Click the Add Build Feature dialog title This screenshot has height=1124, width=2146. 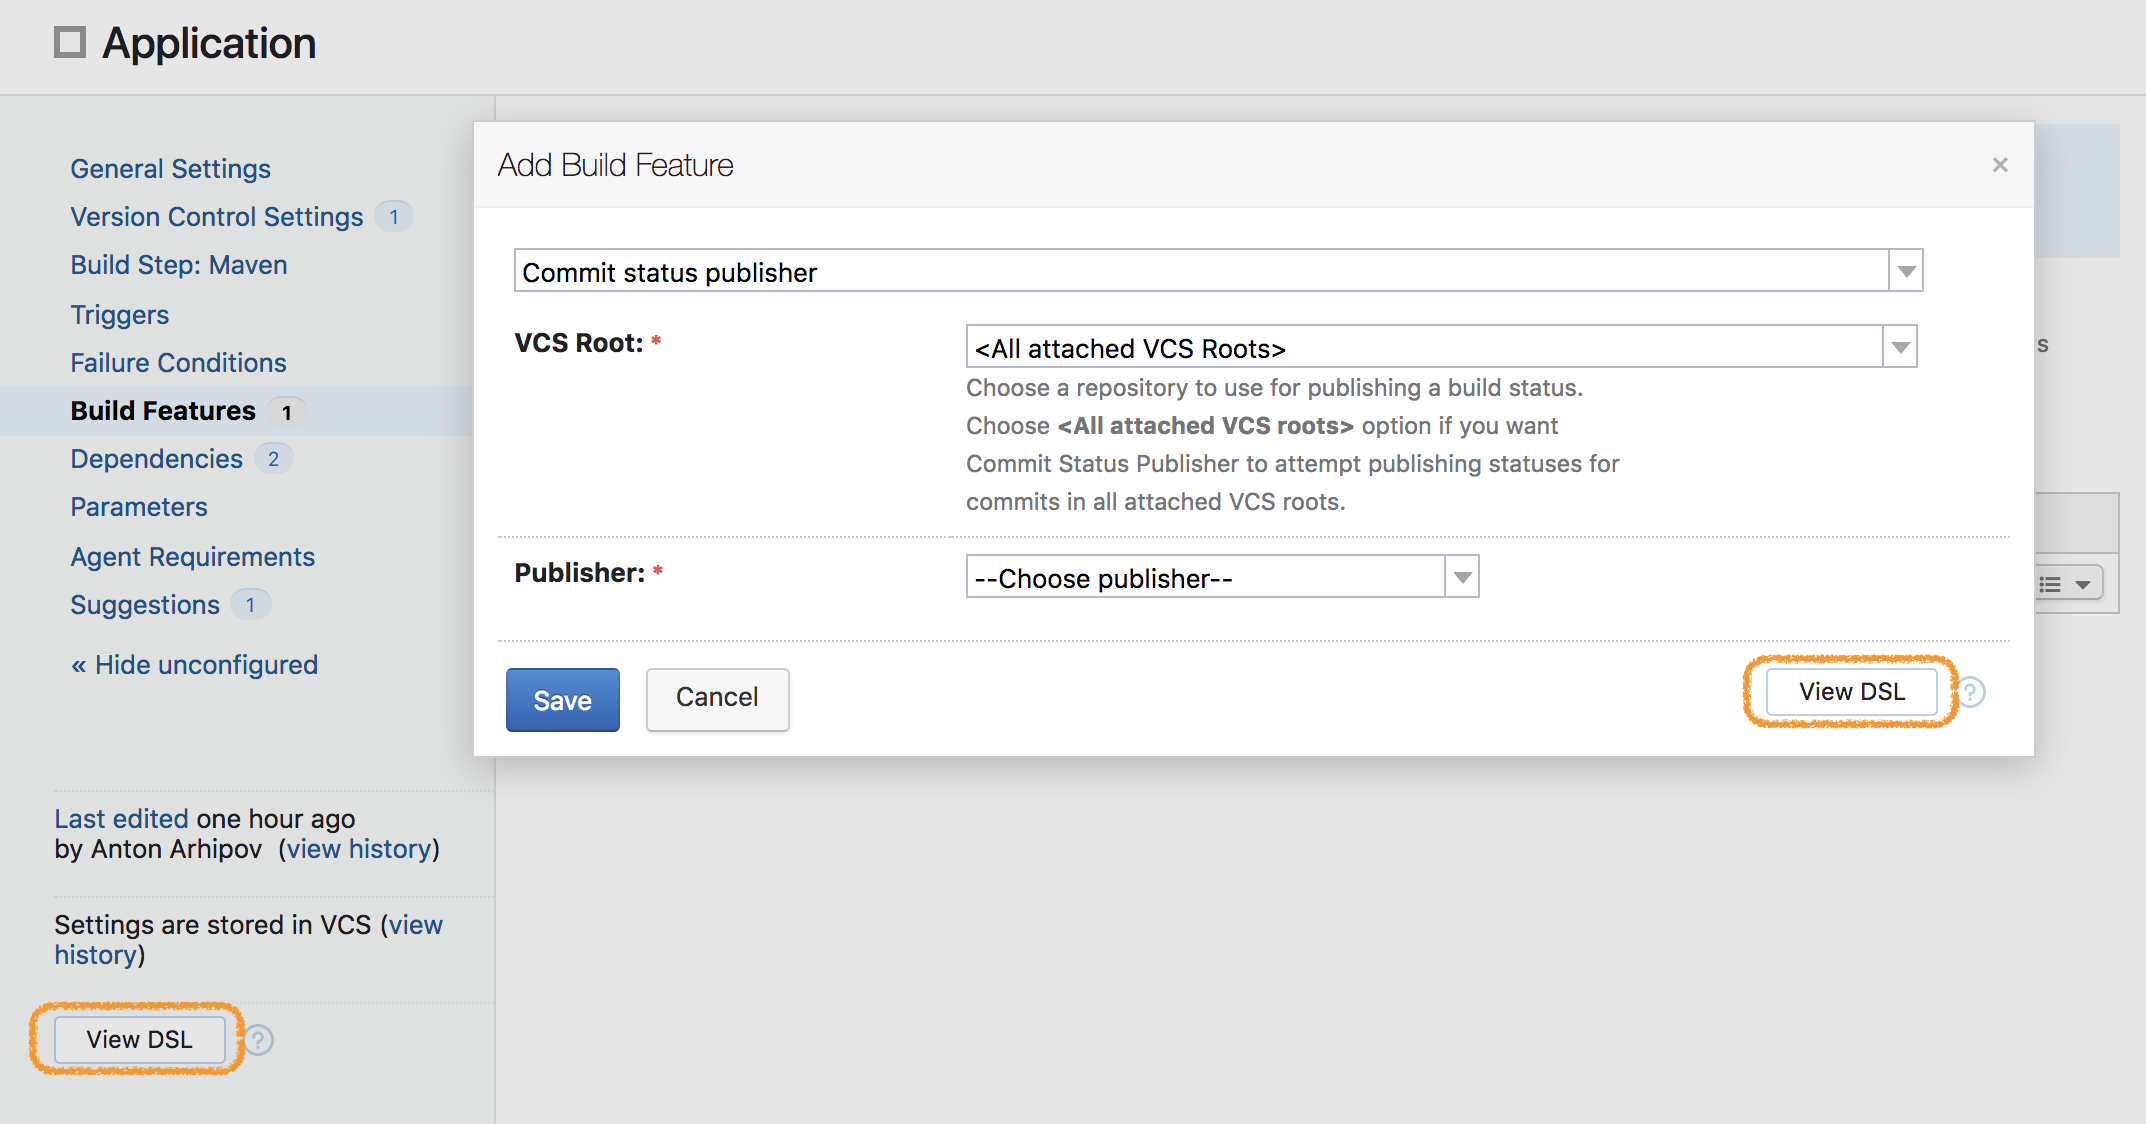(x=616, y=165)
